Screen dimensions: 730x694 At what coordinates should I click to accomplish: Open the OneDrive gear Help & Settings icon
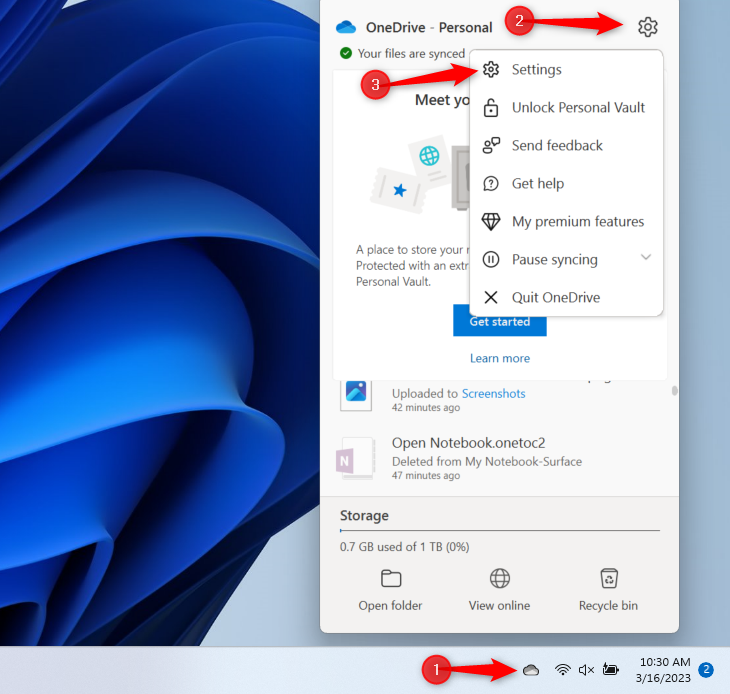(x=647, y=27)
